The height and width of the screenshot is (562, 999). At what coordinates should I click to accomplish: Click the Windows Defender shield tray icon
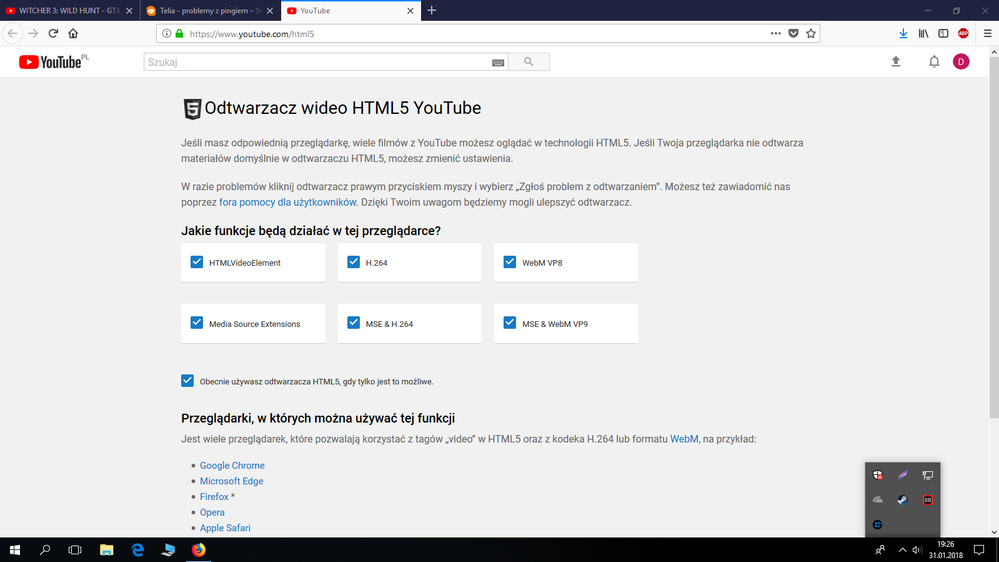[878, 475]
